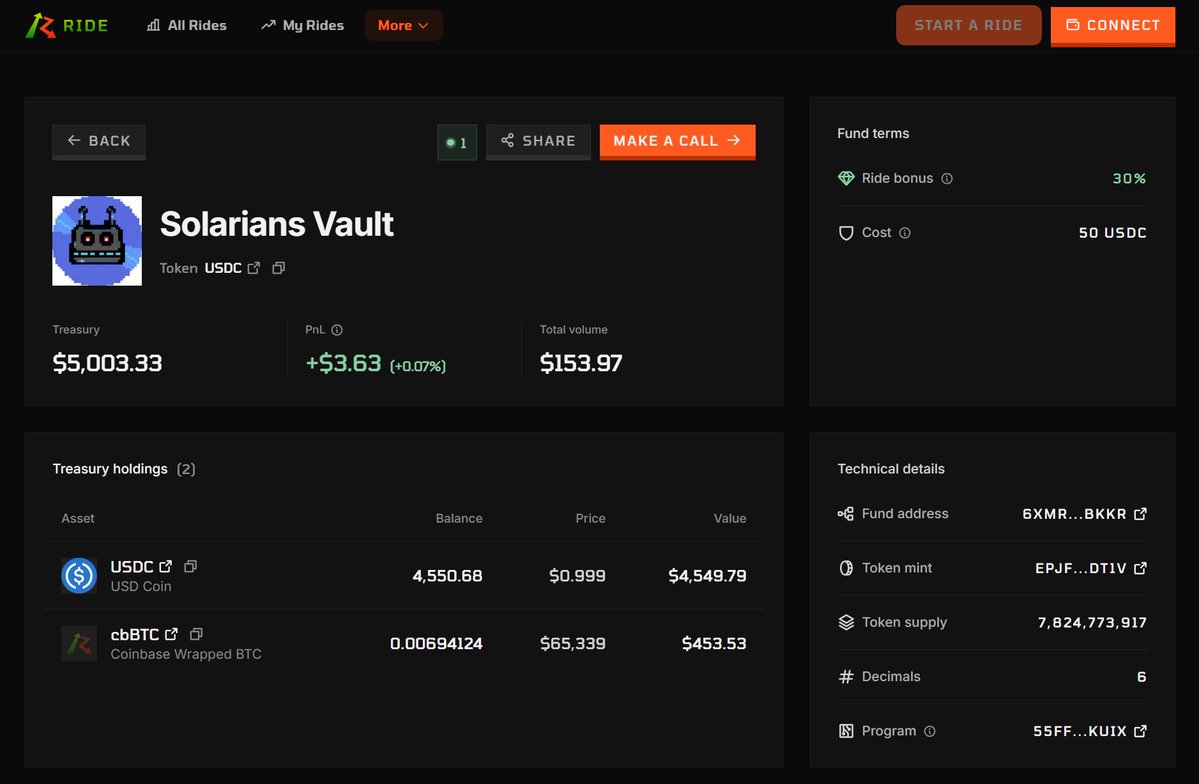
Task: Copy cbBTC asset address
Action: click(197, 634)
